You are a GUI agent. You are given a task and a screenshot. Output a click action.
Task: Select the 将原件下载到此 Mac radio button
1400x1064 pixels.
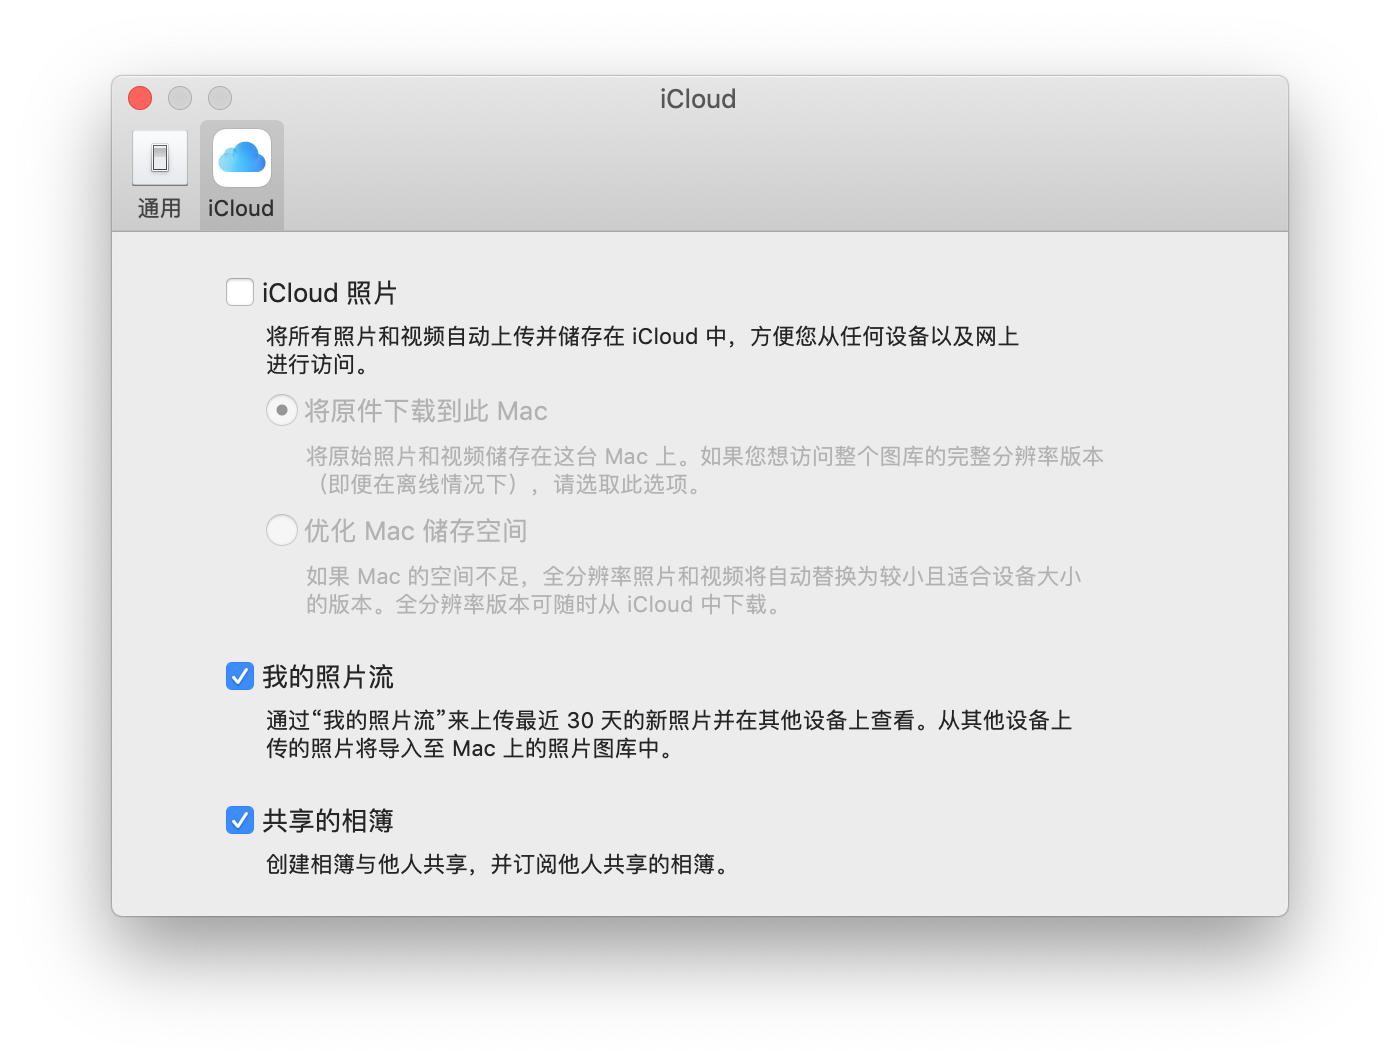pos(282,410)
